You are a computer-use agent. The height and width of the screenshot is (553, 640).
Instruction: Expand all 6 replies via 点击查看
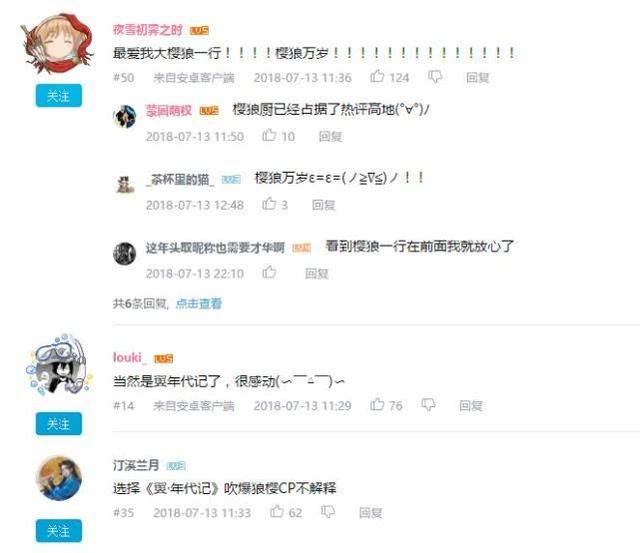199,303
